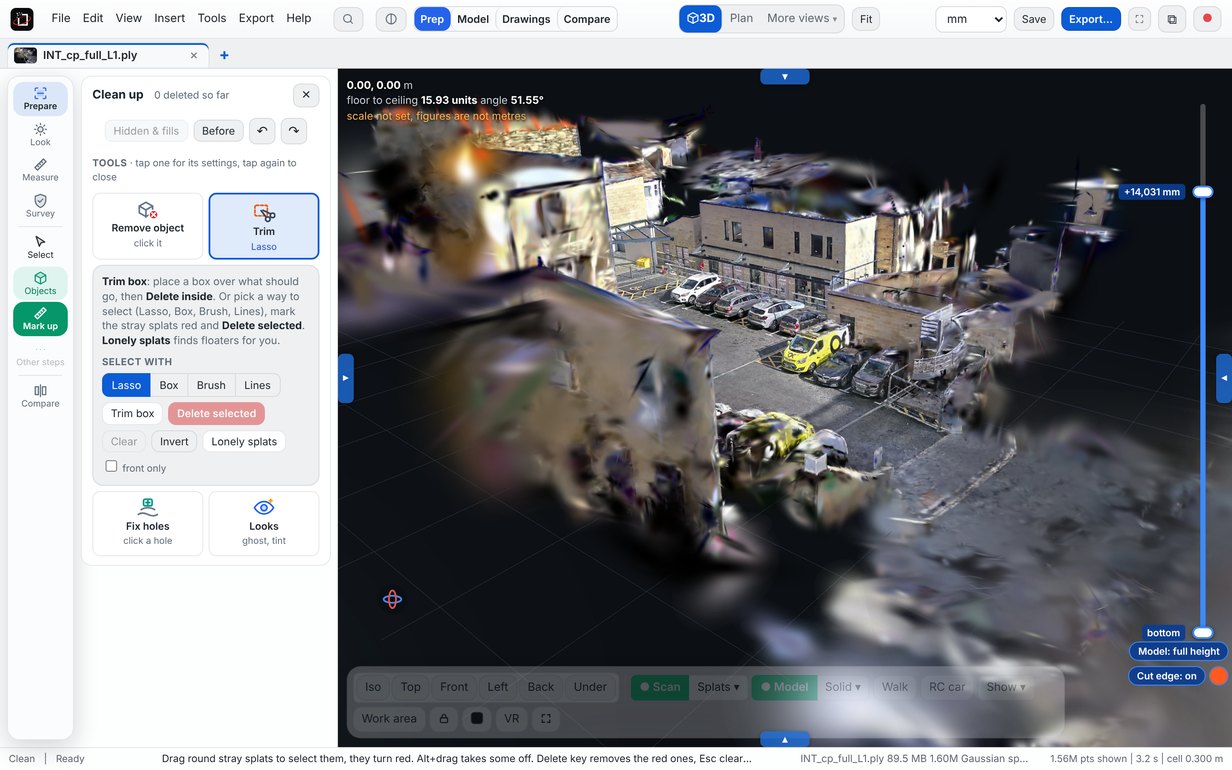This screenshot has width=1232, height=770.
Task: Click the Trim box button
Action: (x=132, y=413)
